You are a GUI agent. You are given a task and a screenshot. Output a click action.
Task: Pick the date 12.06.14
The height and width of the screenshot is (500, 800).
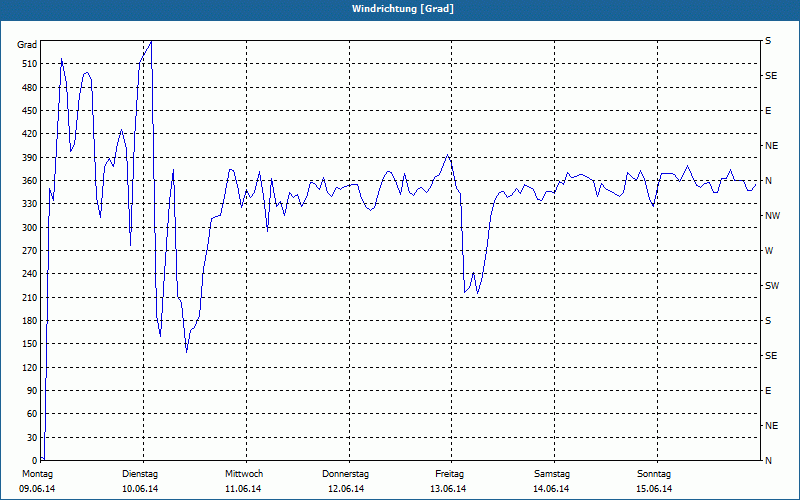(x=346, y=489)
